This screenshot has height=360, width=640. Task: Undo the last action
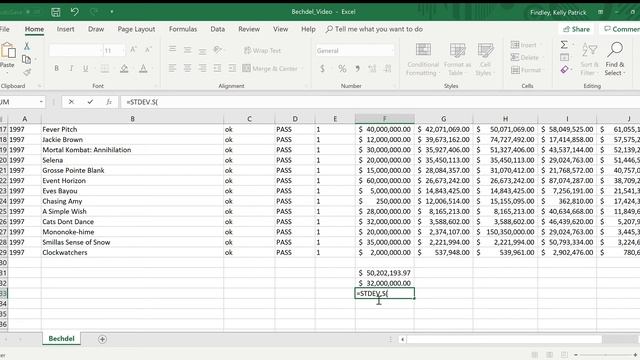(x=75, y=11)
